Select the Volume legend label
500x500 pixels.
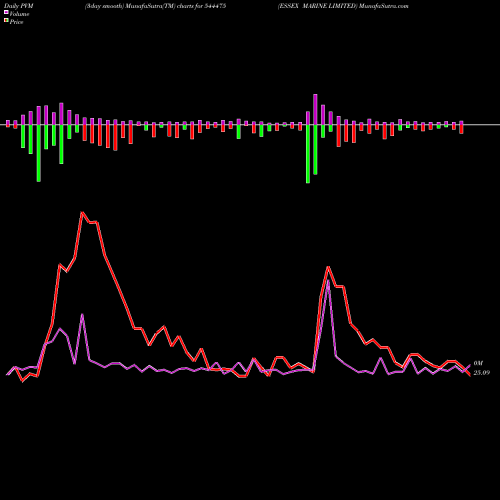[x=19, y=14]
